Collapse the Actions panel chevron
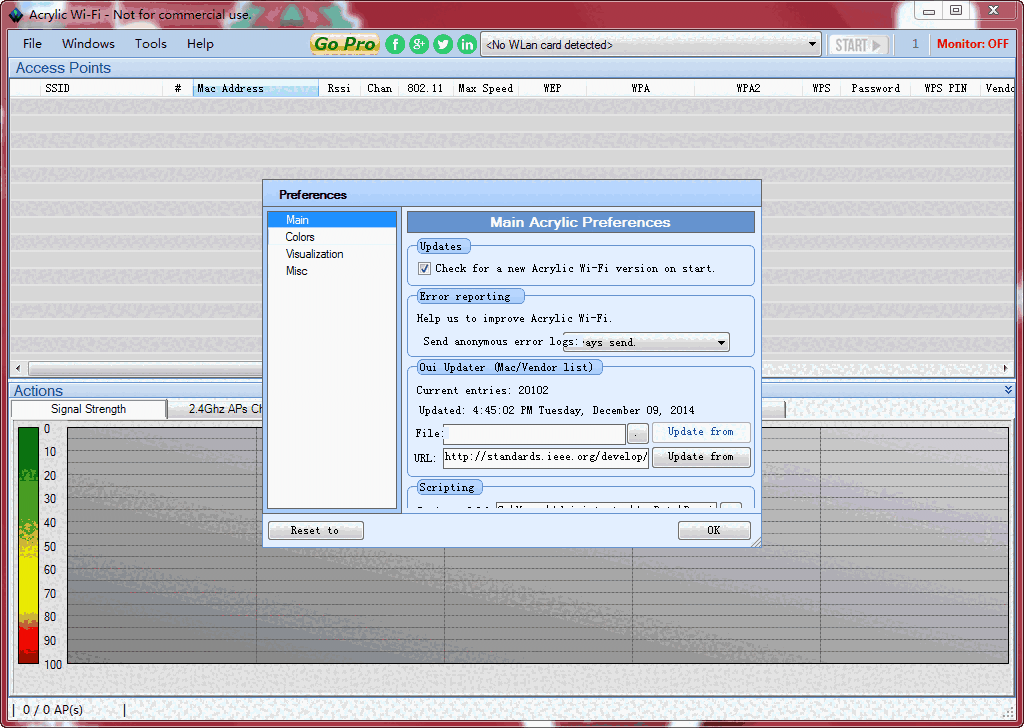Viewport: 1024px width, 728px height. 1008,389
